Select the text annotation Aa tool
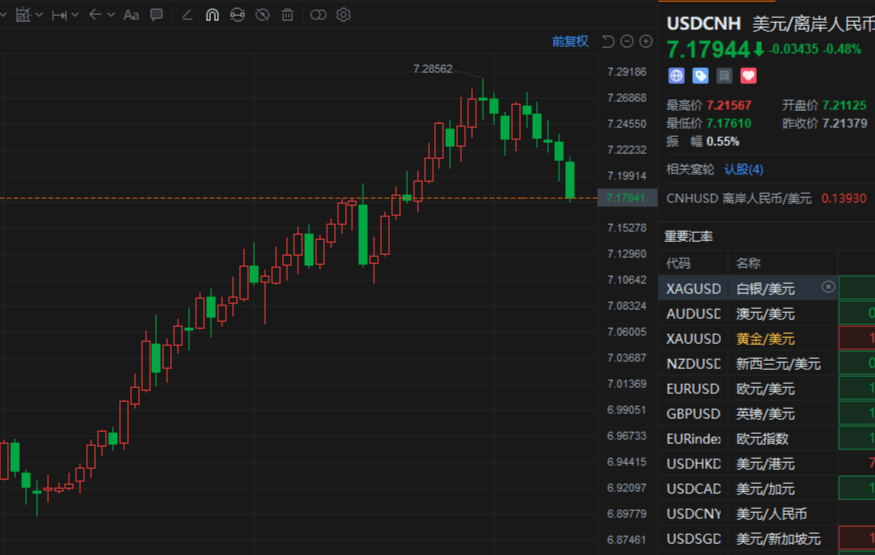This screenshot has height=555, width=875. point(131,15)
